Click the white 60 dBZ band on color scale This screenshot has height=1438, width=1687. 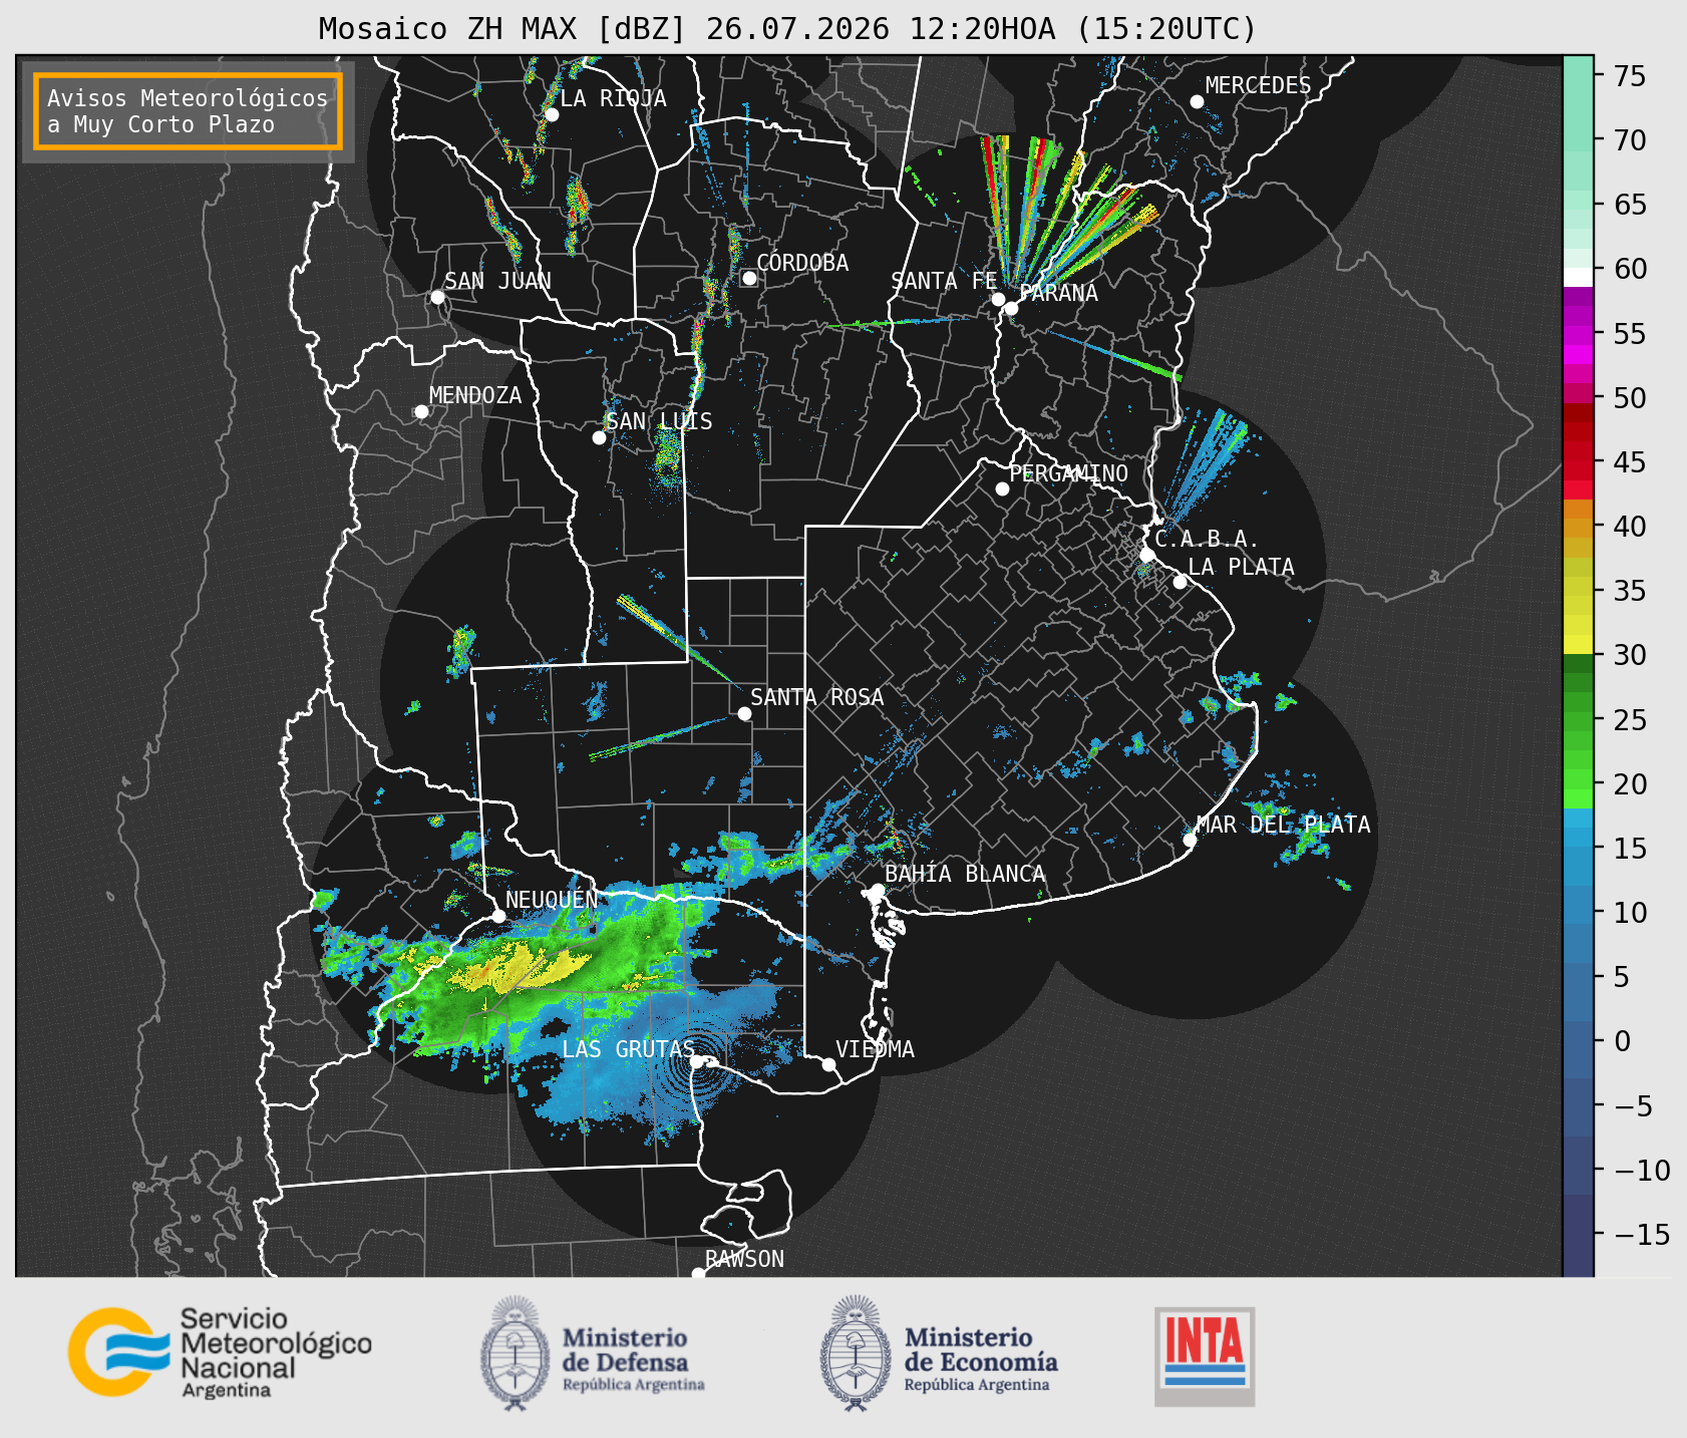pos(1577,276)
